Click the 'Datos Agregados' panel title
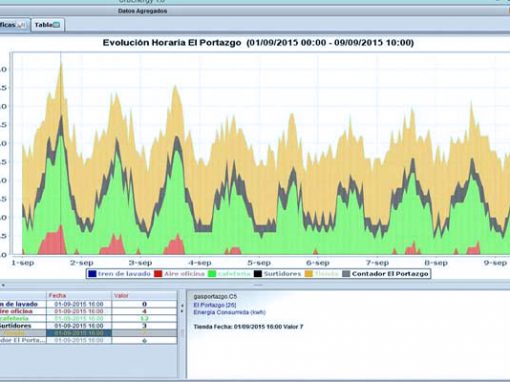The width and height of the screenshot is (510, 382). (143, 11)
